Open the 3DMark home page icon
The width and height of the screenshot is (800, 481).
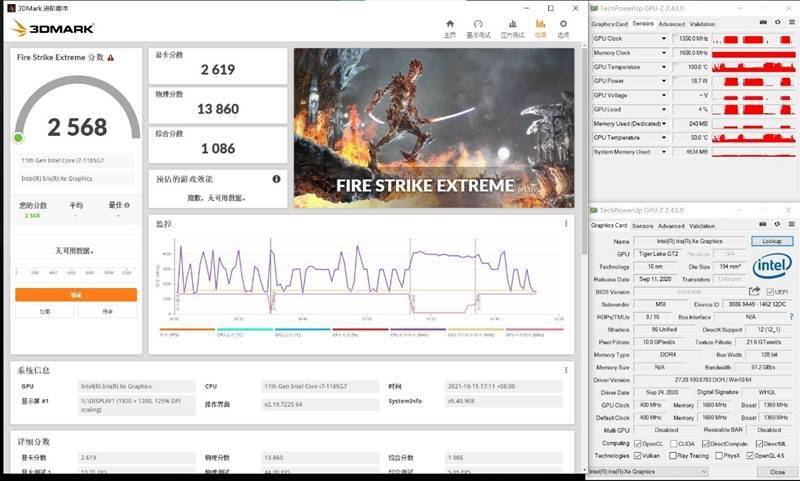pyautogui.click(x=450, y=24)
